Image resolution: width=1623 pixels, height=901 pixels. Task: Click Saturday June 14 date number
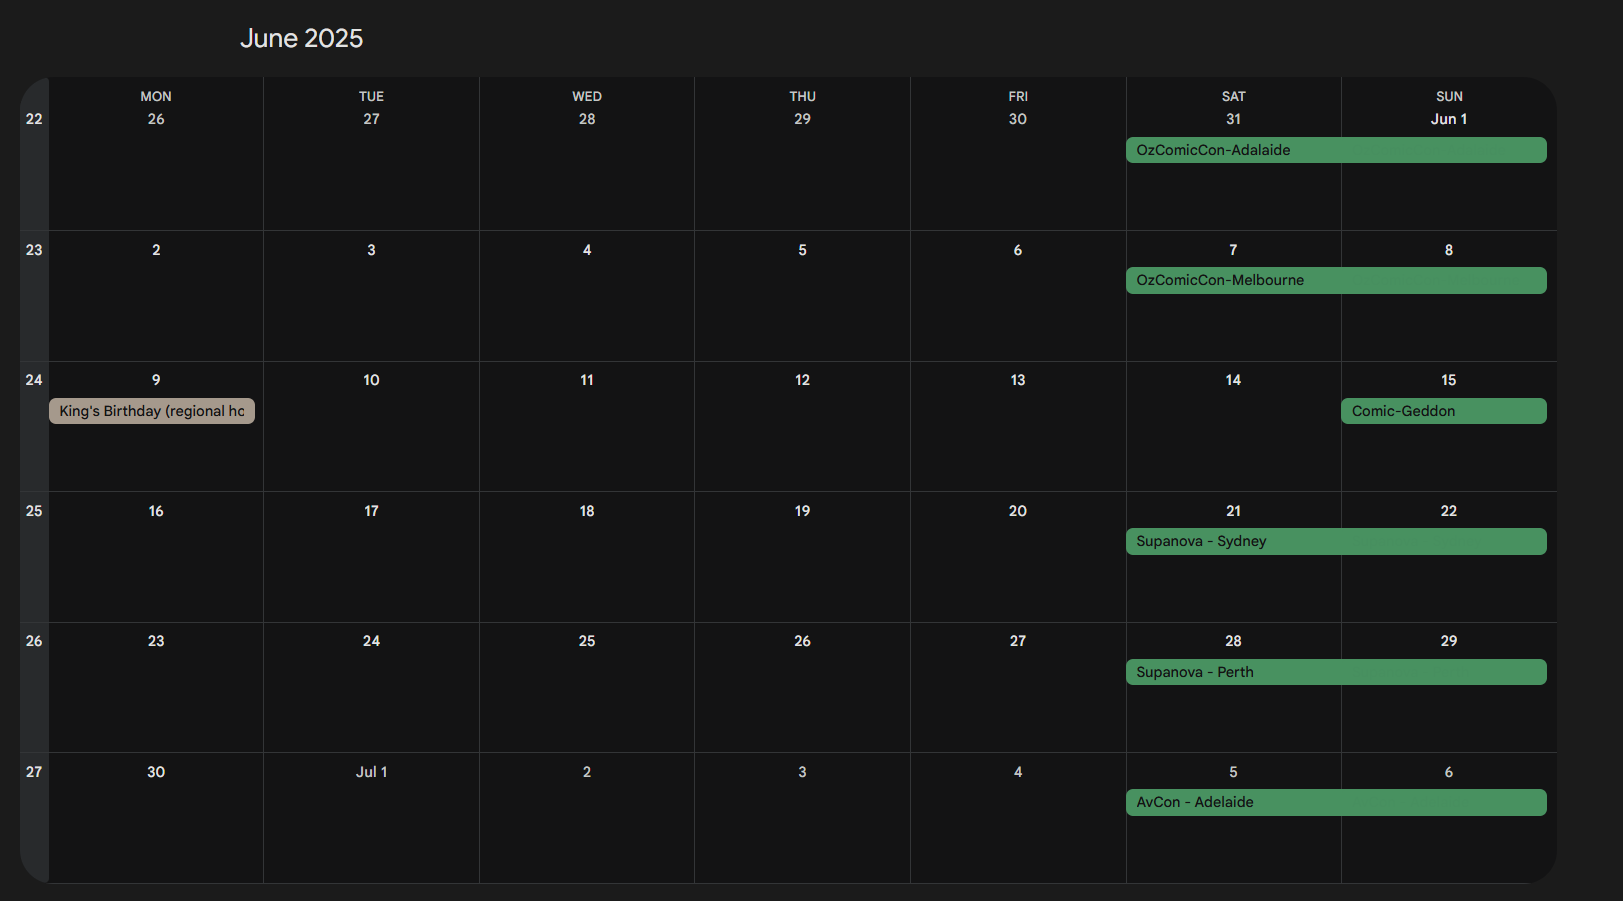1233,380
